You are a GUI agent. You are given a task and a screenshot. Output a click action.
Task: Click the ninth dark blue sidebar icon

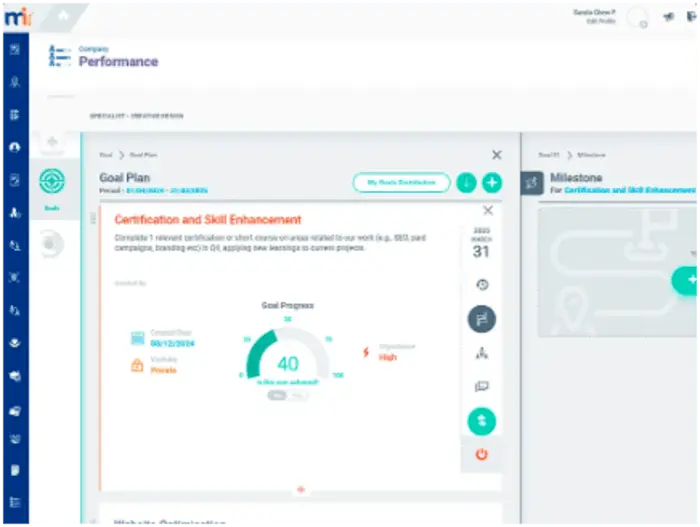coord(15,310)
